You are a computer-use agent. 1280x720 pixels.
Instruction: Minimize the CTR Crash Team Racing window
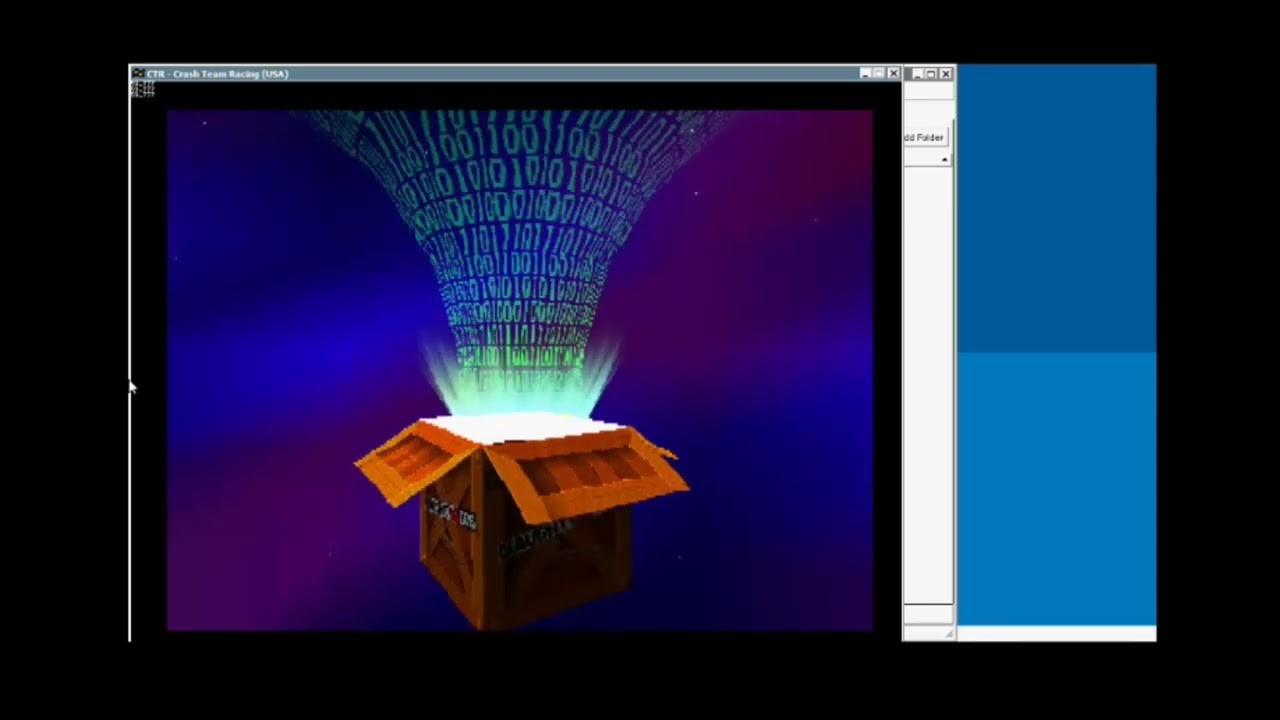[865, 74]
